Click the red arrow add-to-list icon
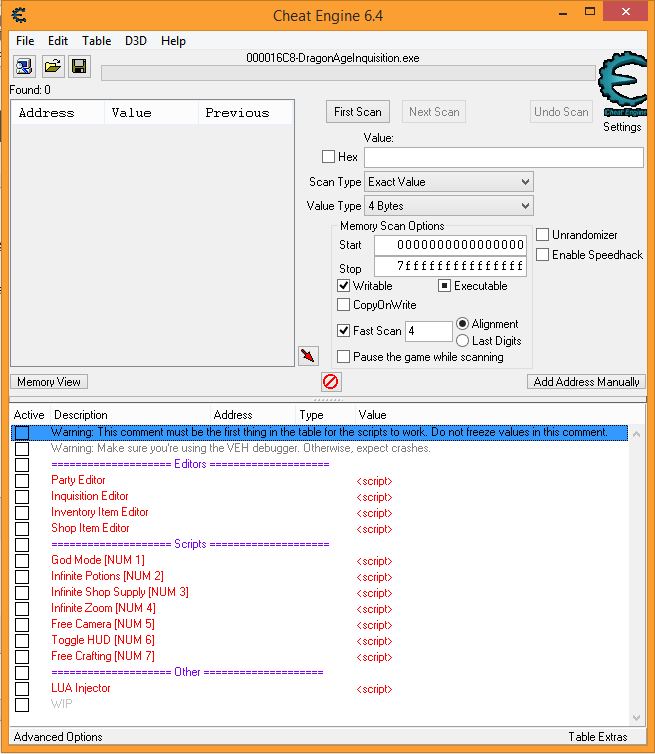Screen dimensions: 655x754 click(x=308, y=356)
